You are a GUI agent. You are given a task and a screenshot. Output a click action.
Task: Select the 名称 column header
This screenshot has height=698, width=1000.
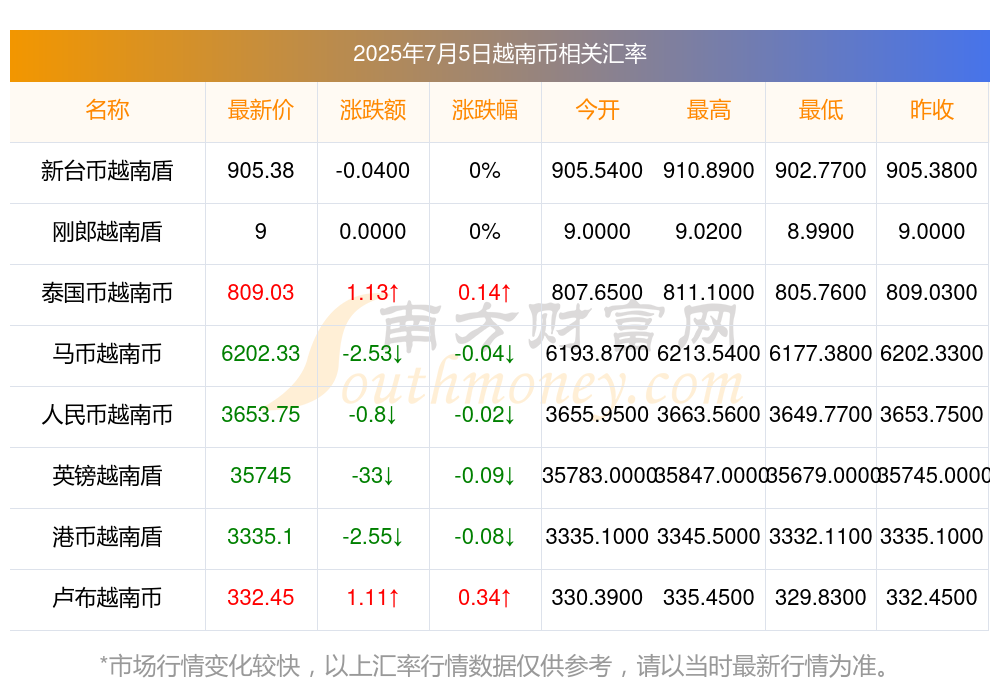(107, 110)
